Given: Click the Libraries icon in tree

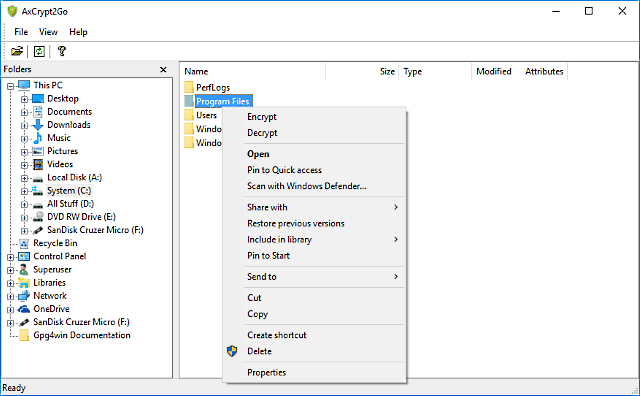Looking at the screenshot, I should pos(24,283).
